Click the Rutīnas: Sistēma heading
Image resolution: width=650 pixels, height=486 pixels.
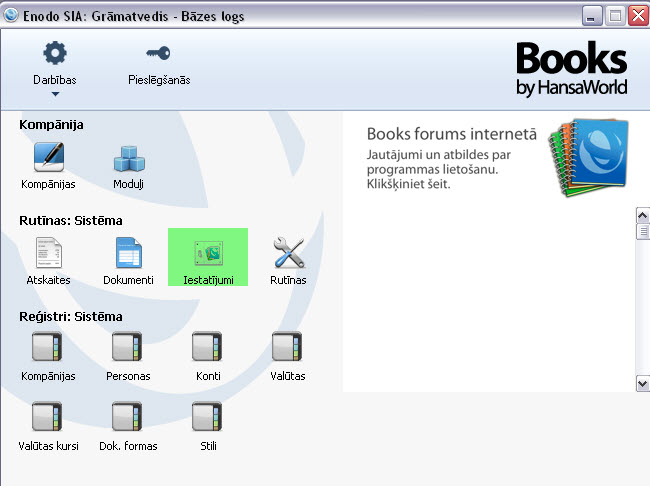pos(71,220)
